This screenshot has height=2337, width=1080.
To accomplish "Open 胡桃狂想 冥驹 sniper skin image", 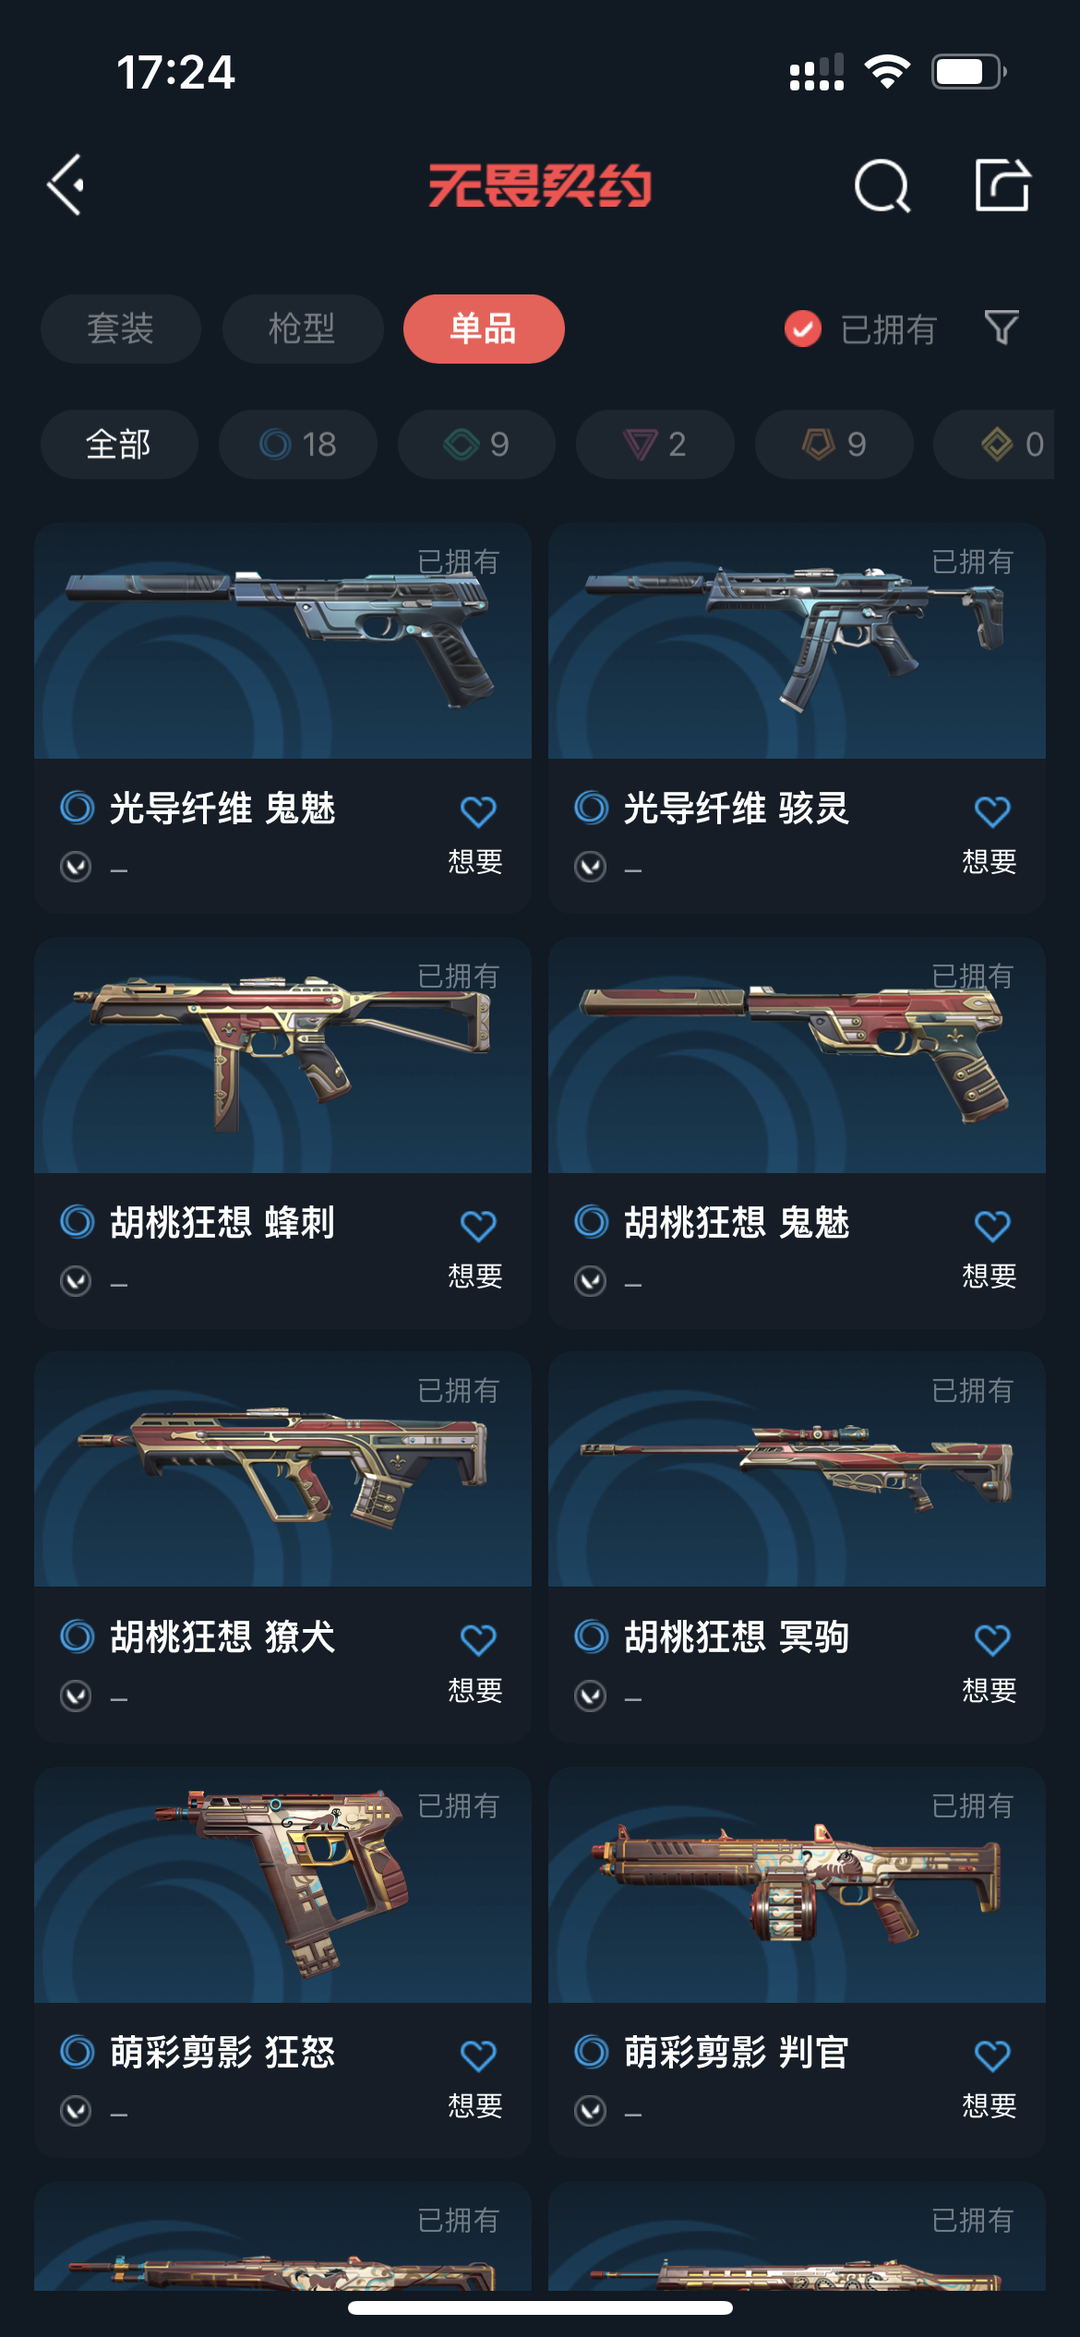I will point(797,1470).
